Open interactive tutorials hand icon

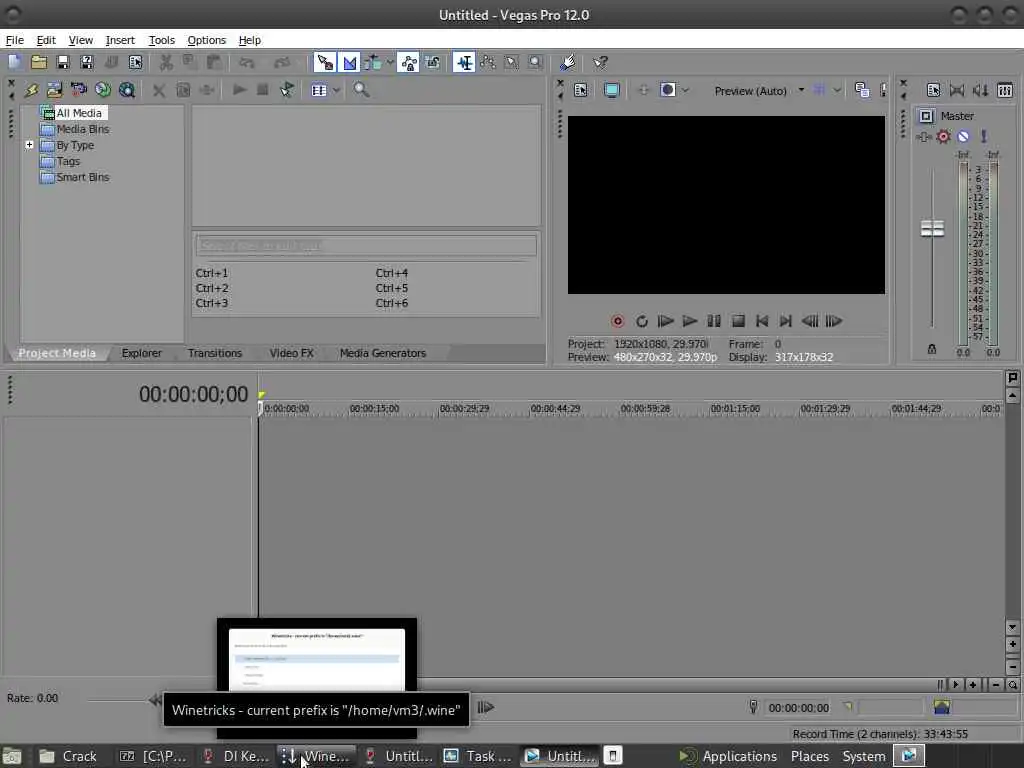(x=568, y=63)
